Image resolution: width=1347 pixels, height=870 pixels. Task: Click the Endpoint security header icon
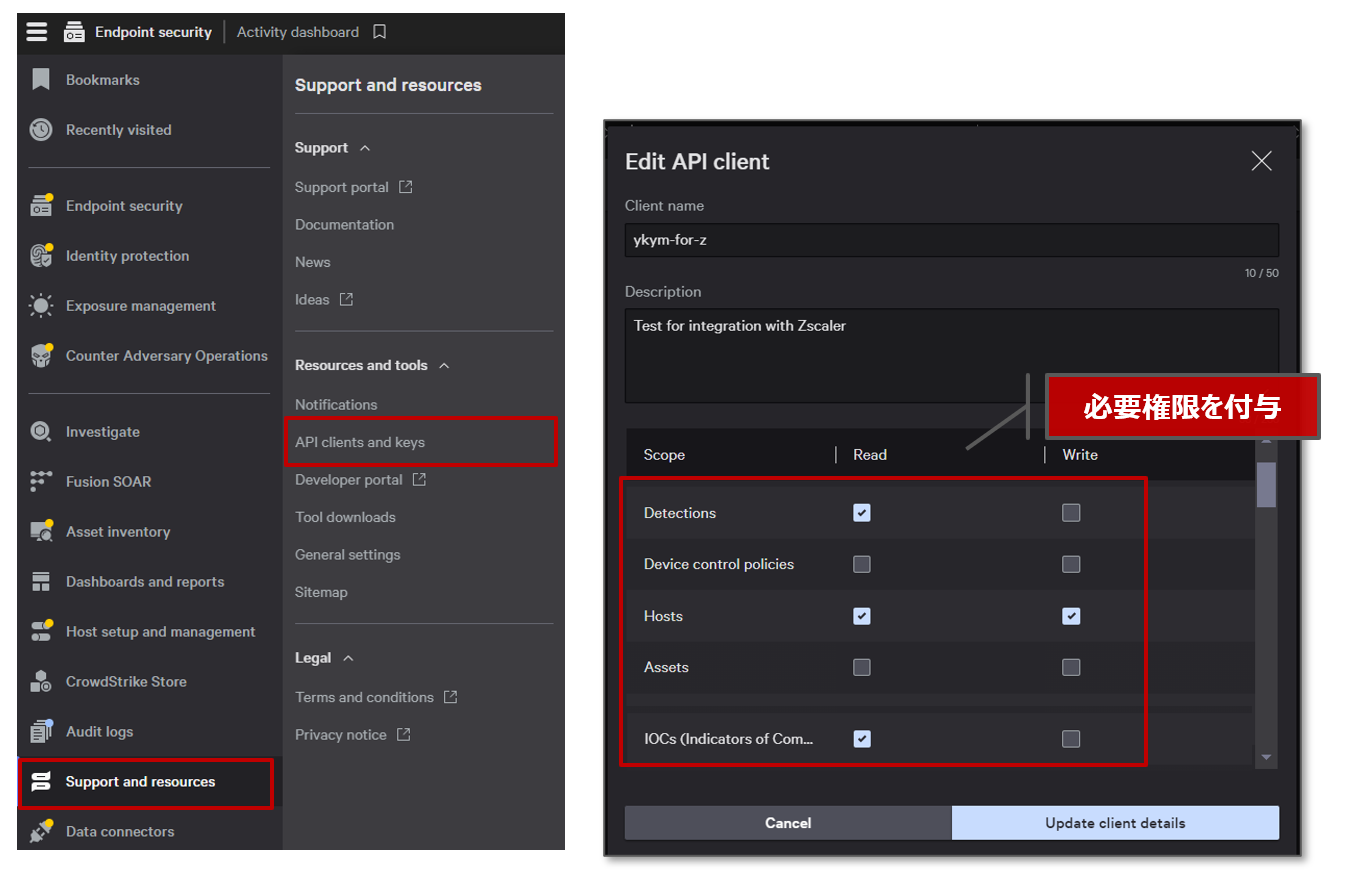[74, 33]
